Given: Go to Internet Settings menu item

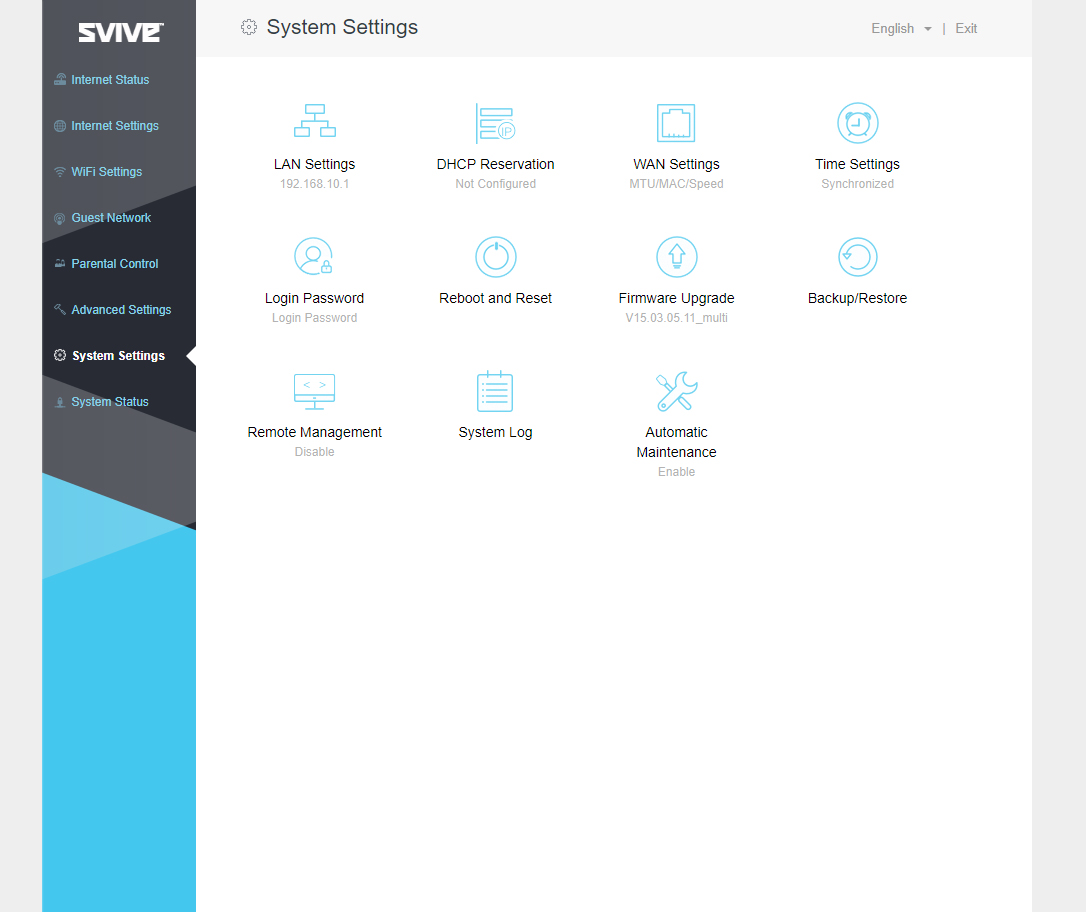Looking at the screenshot, I should click(115, 125).
